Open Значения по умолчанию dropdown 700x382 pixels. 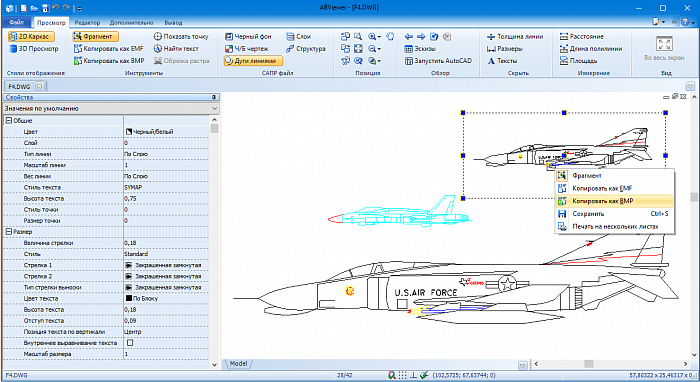pos(111,108)
